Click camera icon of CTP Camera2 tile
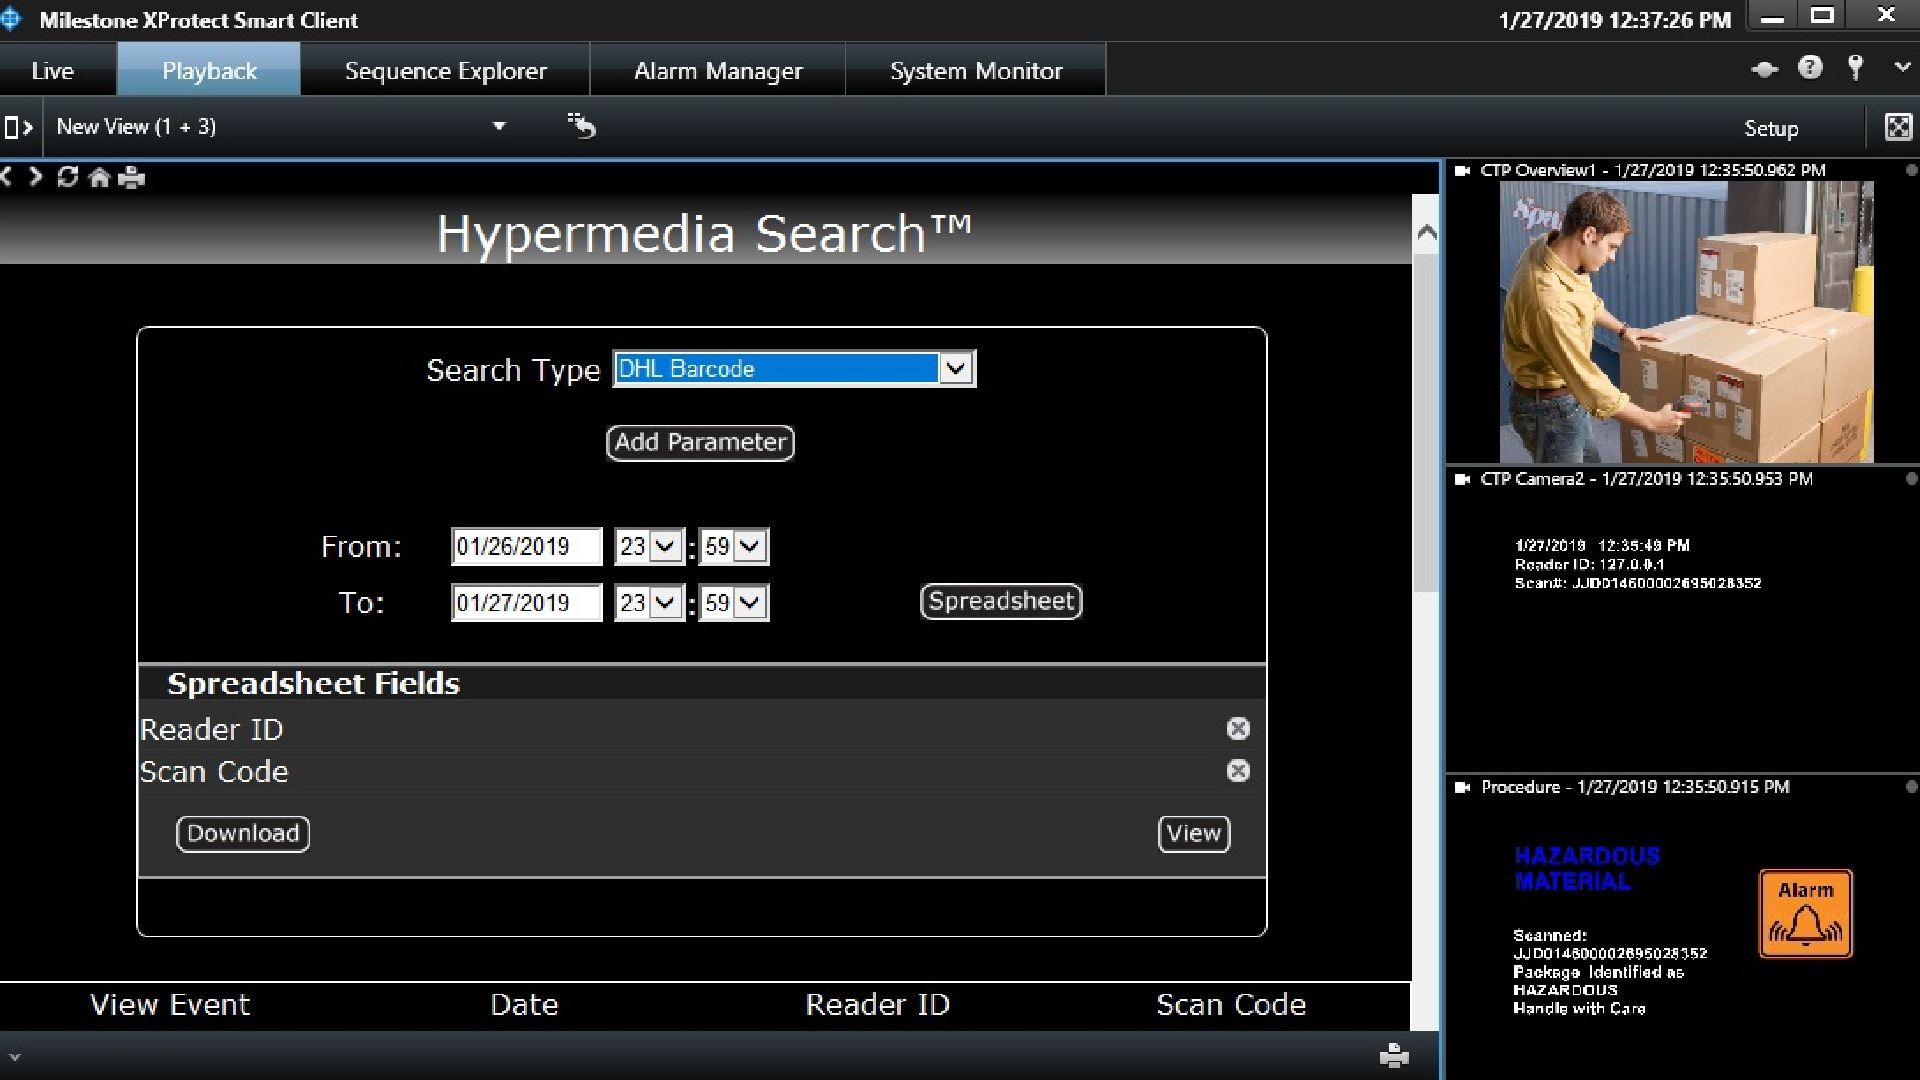Image resolution: width=1920 pixels, height=1080 pixels. coord(1462,479)
